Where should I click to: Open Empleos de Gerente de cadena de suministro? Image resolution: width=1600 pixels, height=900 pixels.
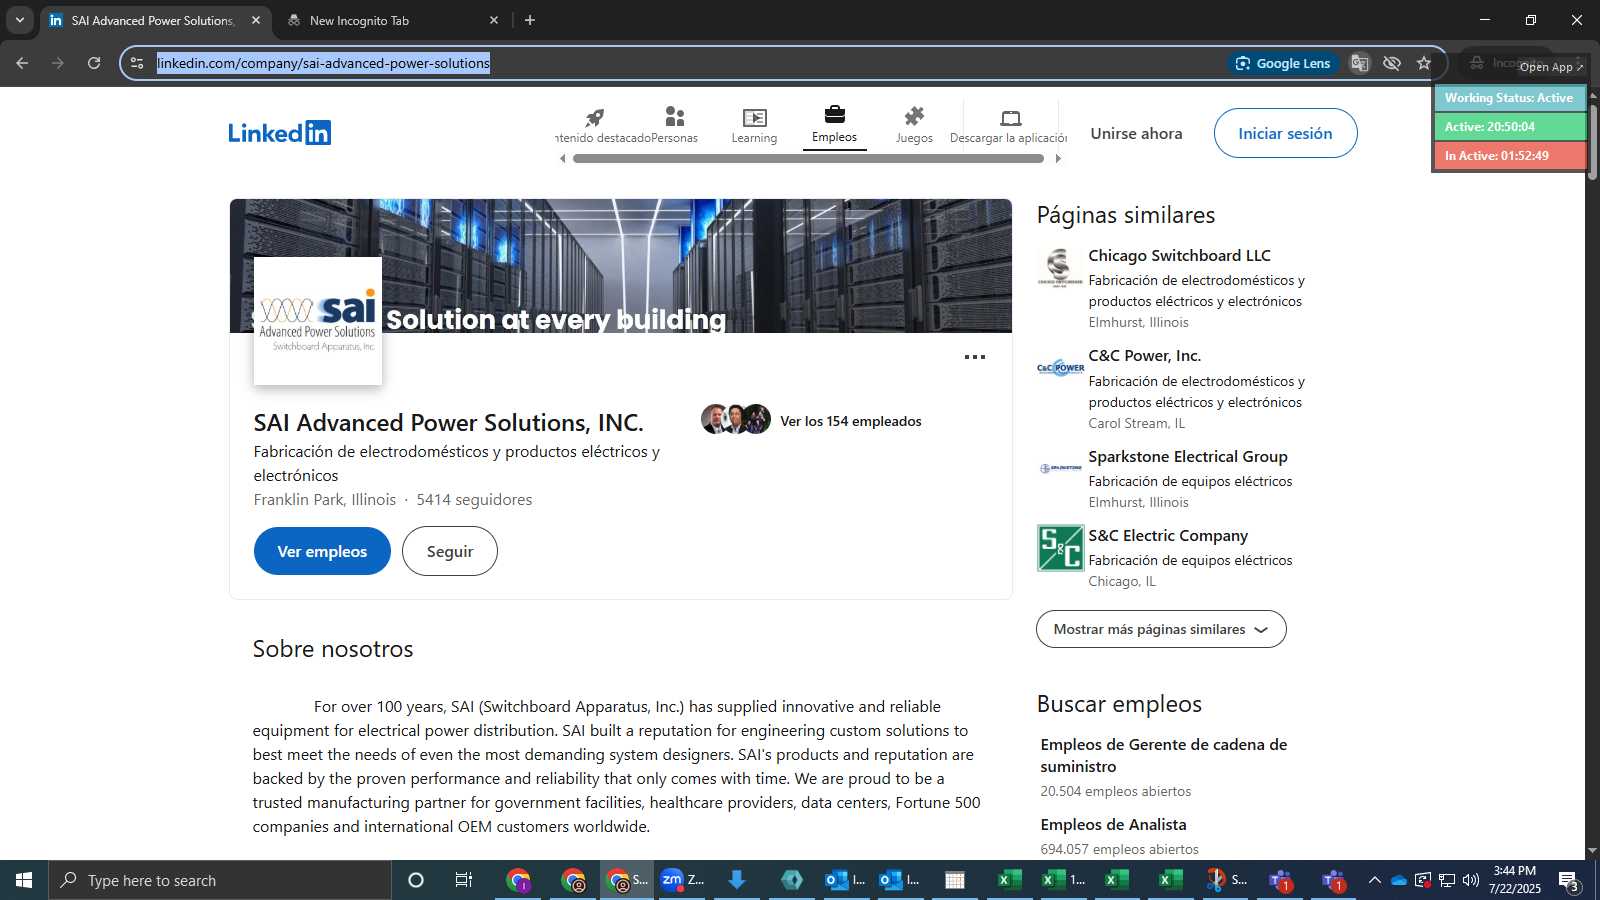[x=1163, y=755]
